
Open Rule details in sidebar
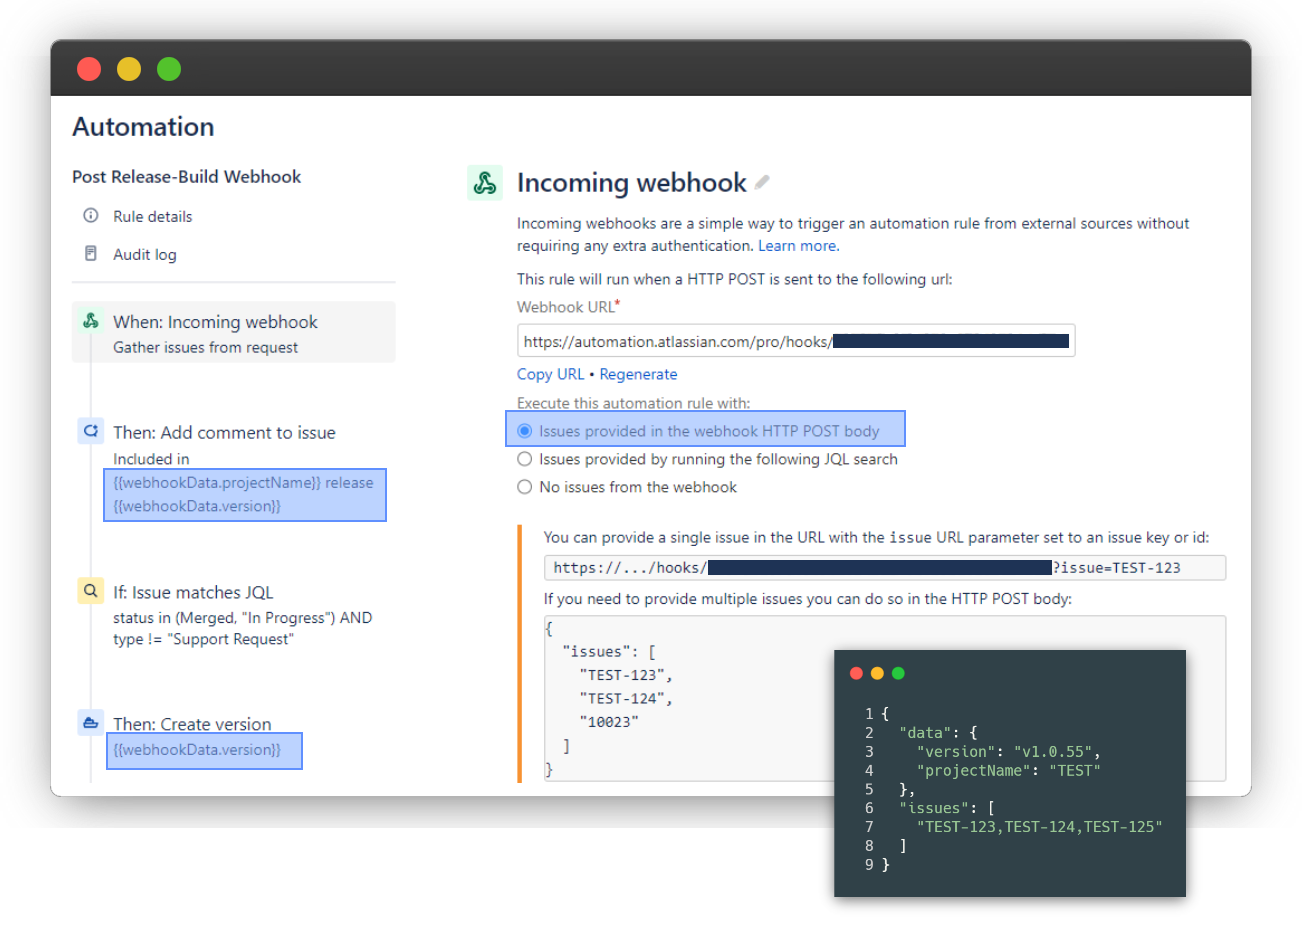pos(152,216)
